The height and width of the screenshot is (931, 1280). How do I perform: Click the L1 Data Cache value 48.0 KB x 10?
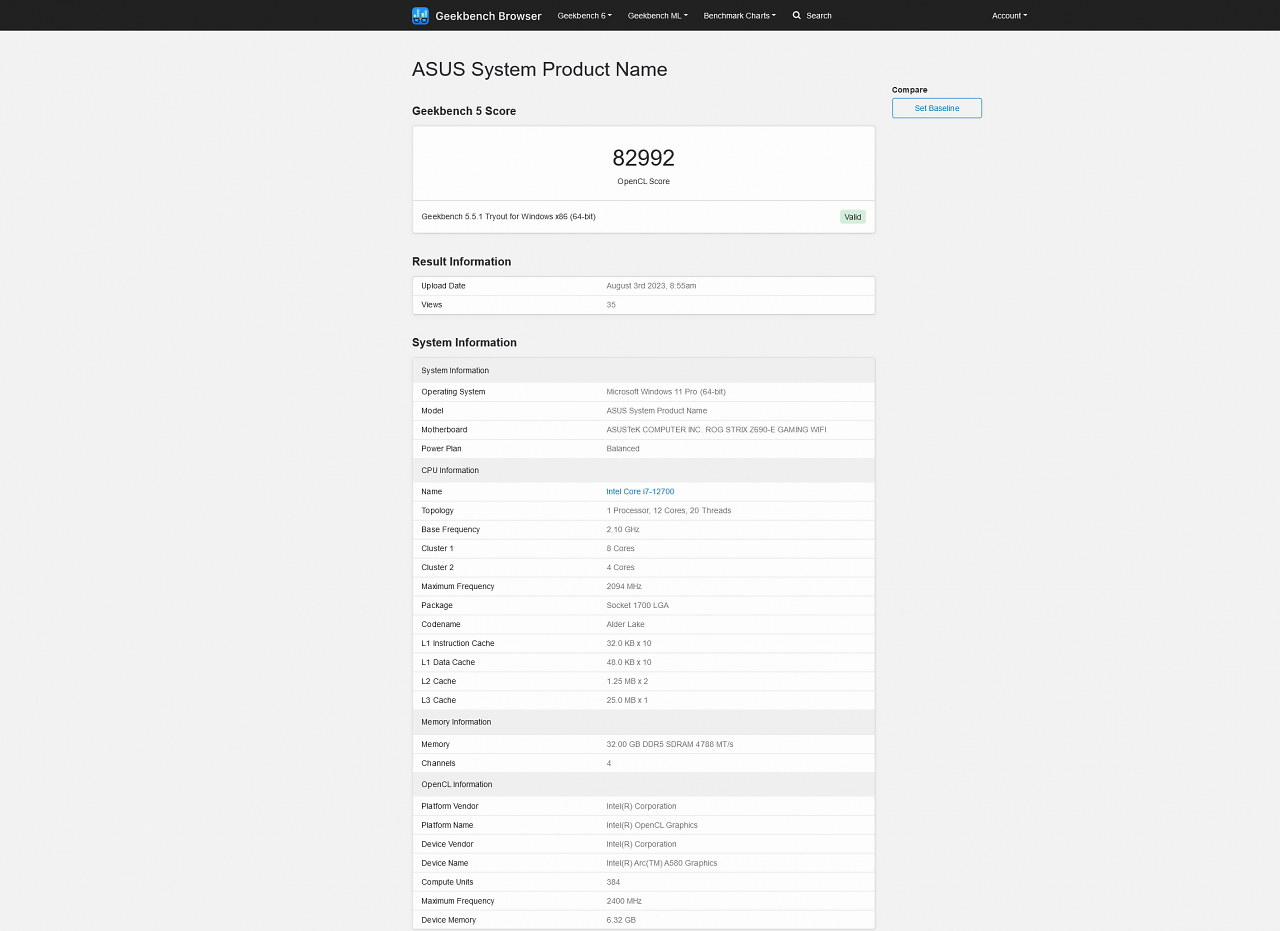coord(629,662)
